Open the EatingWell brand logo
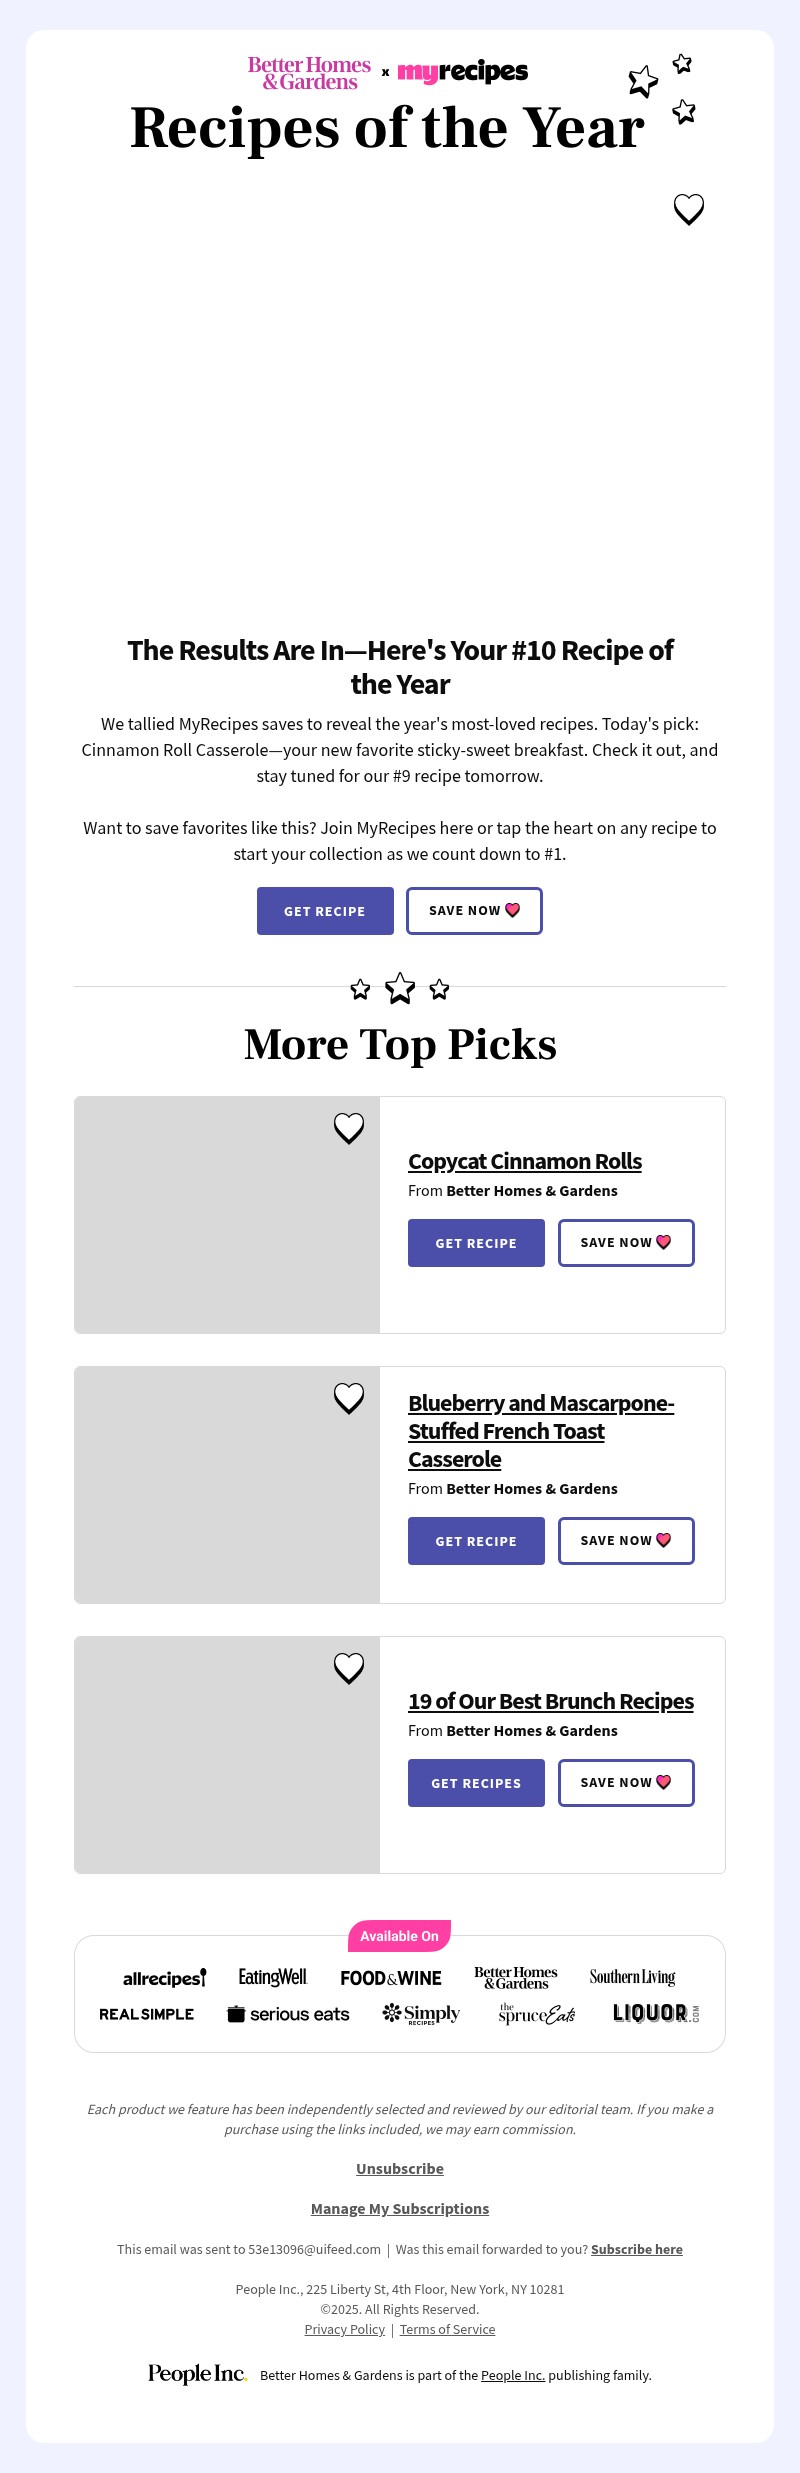This screenshot has height=2473, width=800. 272,1977
